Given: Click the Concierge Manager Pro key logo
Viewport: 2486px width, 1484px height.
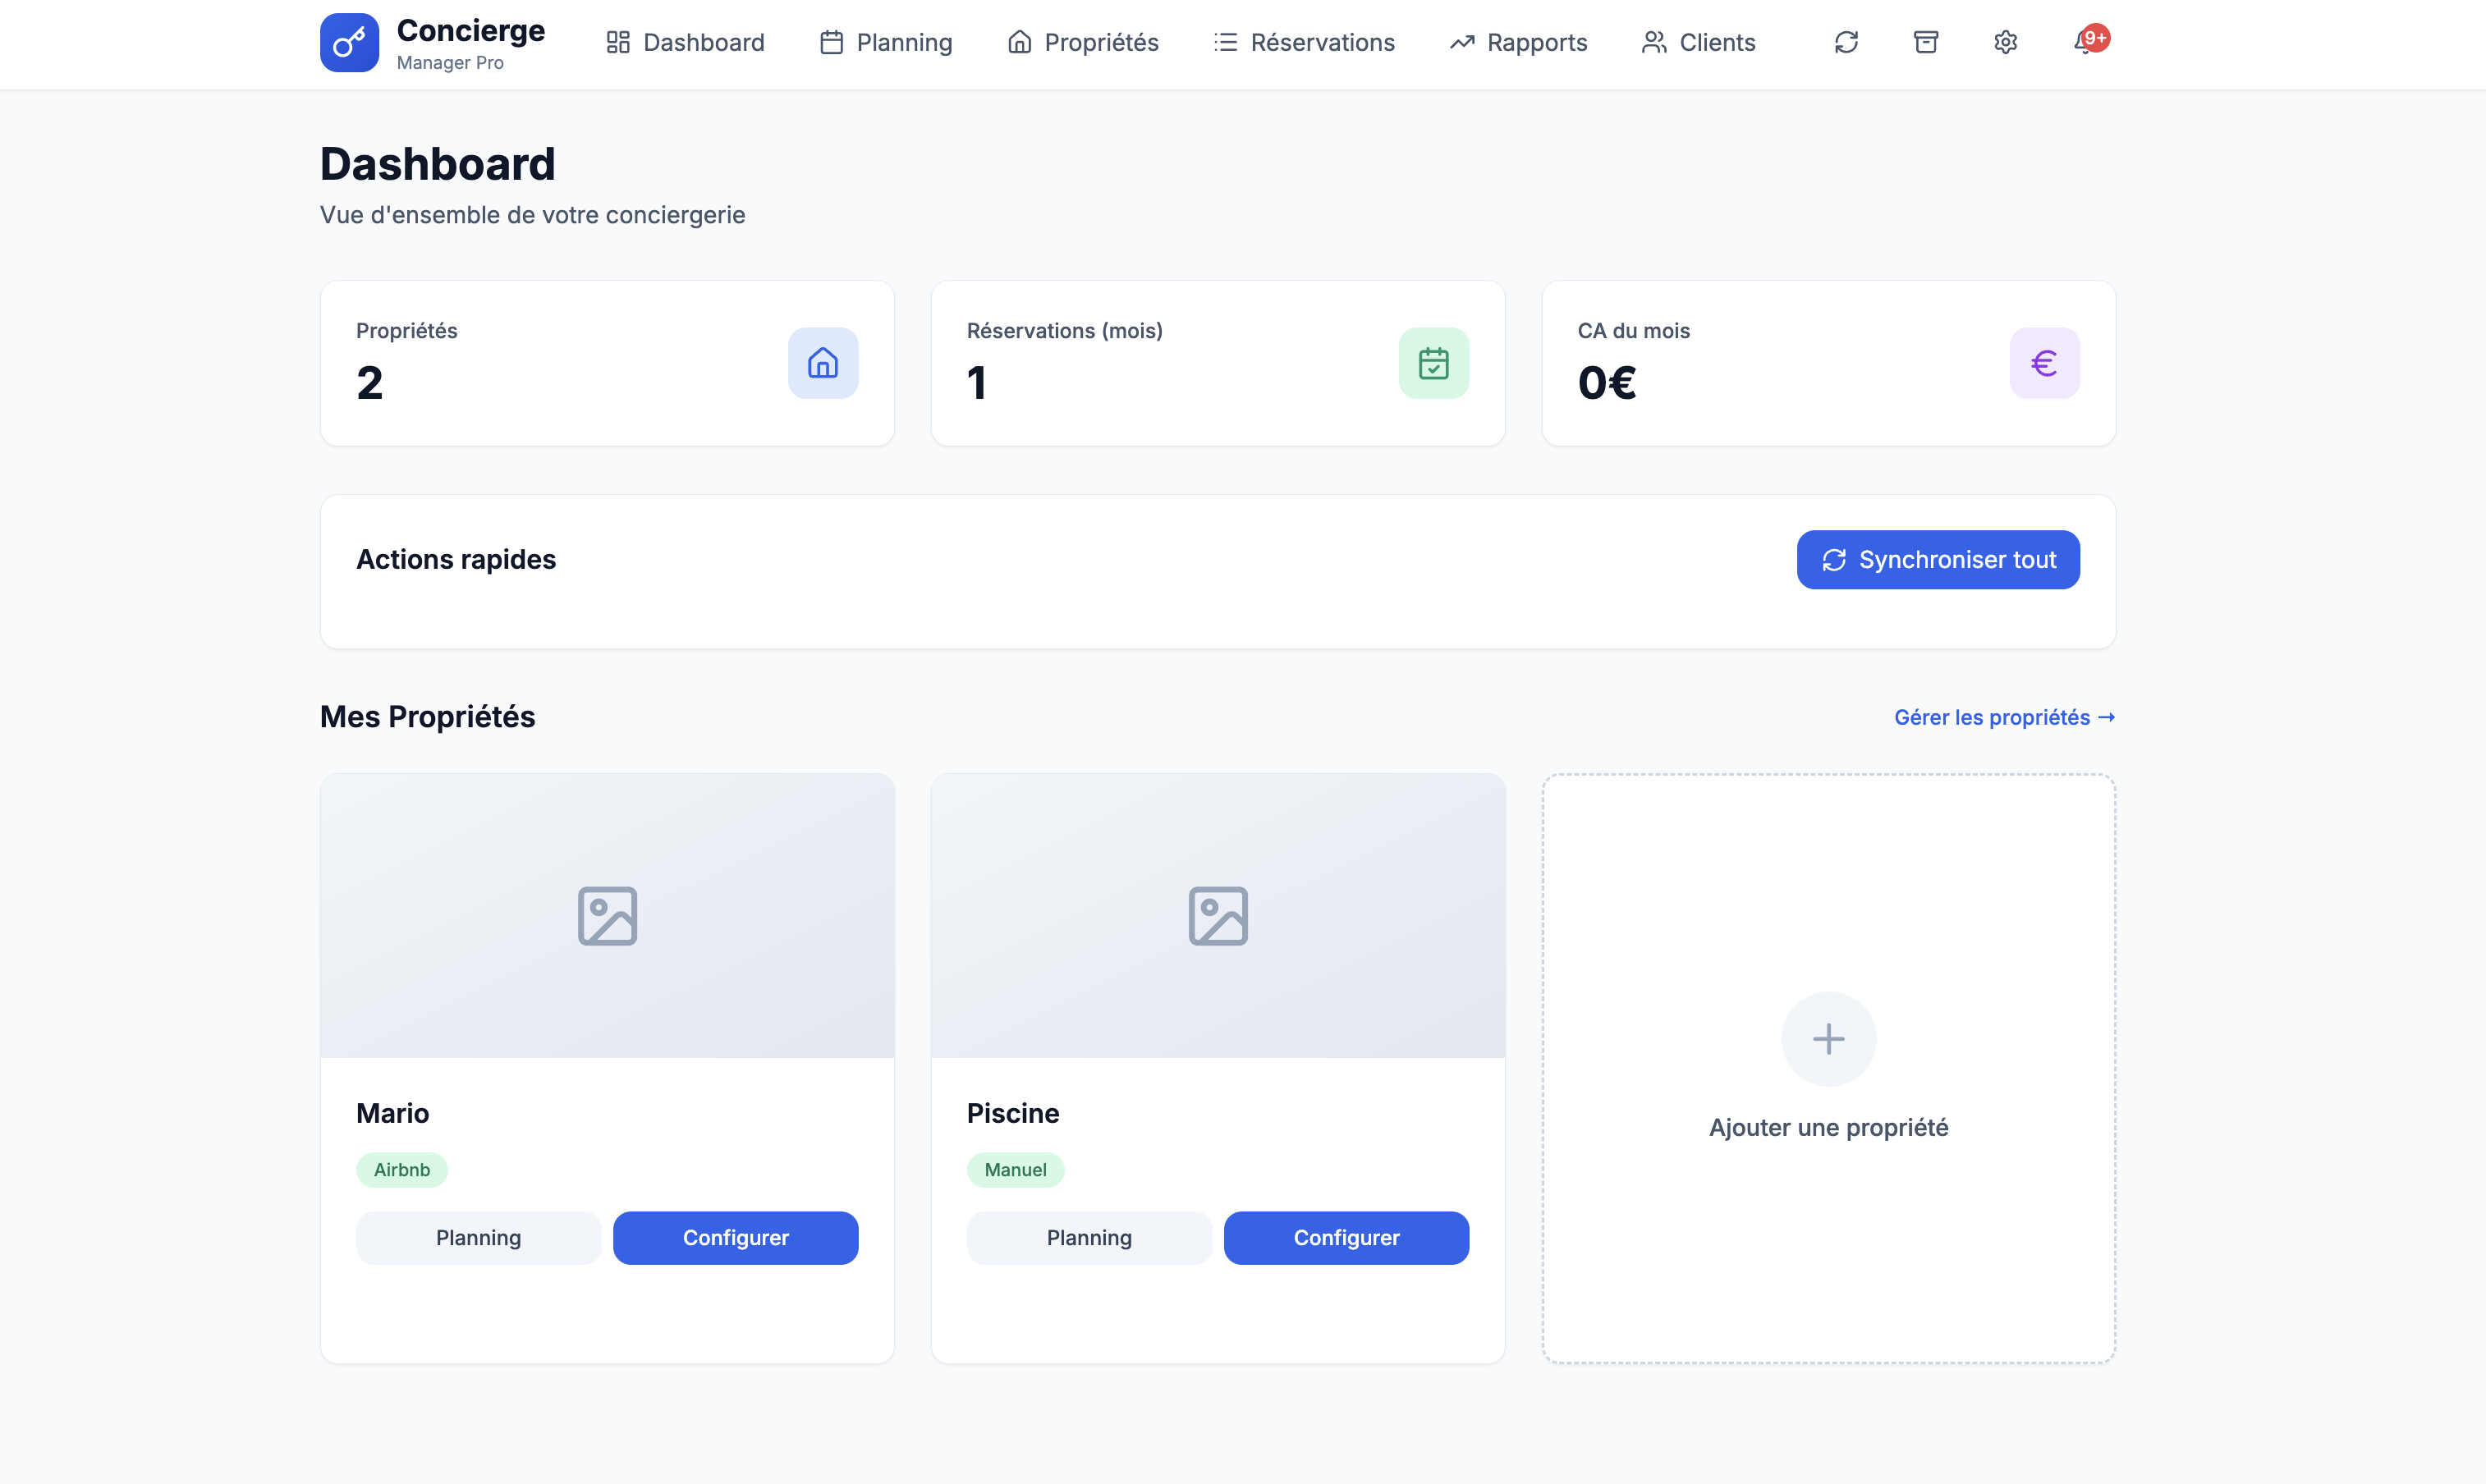Looking at the screenshot, I should click(348, 42).
